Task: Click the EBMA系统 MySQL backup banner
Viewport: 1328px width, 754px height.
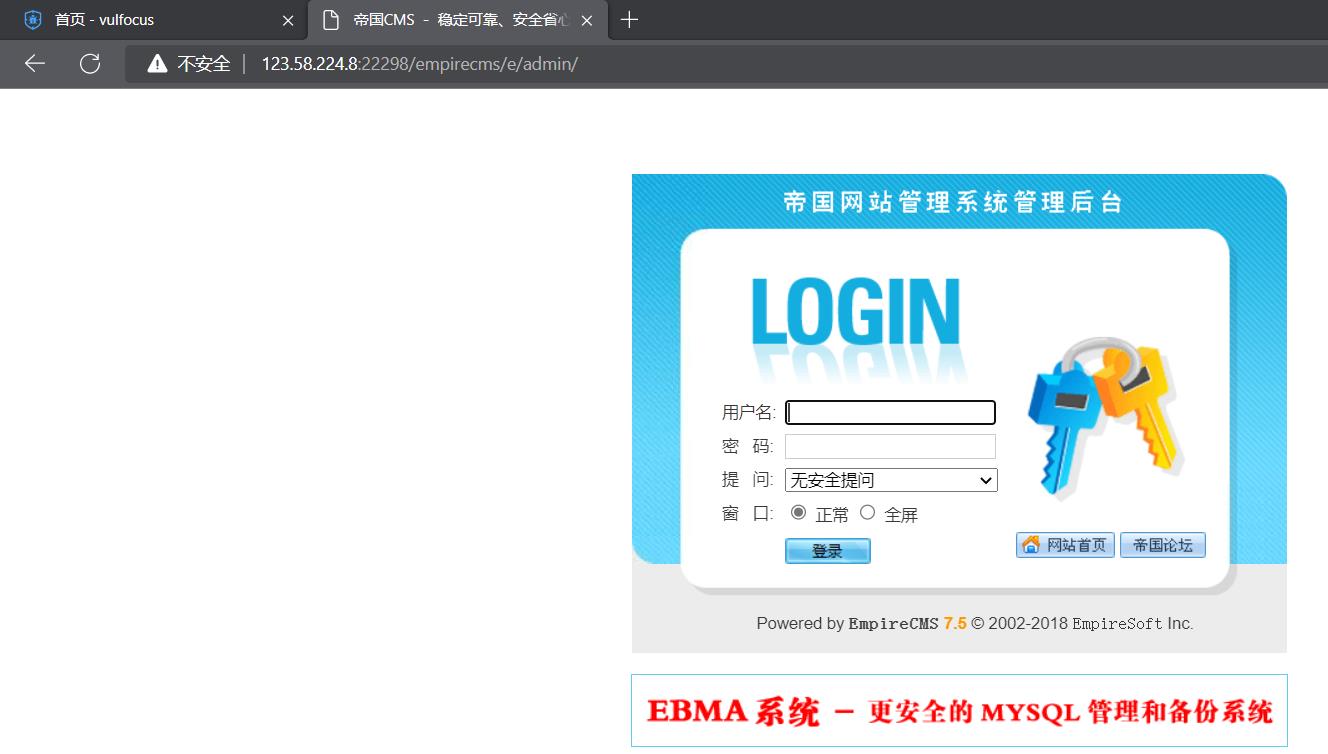Action: [x=959, y=711]
